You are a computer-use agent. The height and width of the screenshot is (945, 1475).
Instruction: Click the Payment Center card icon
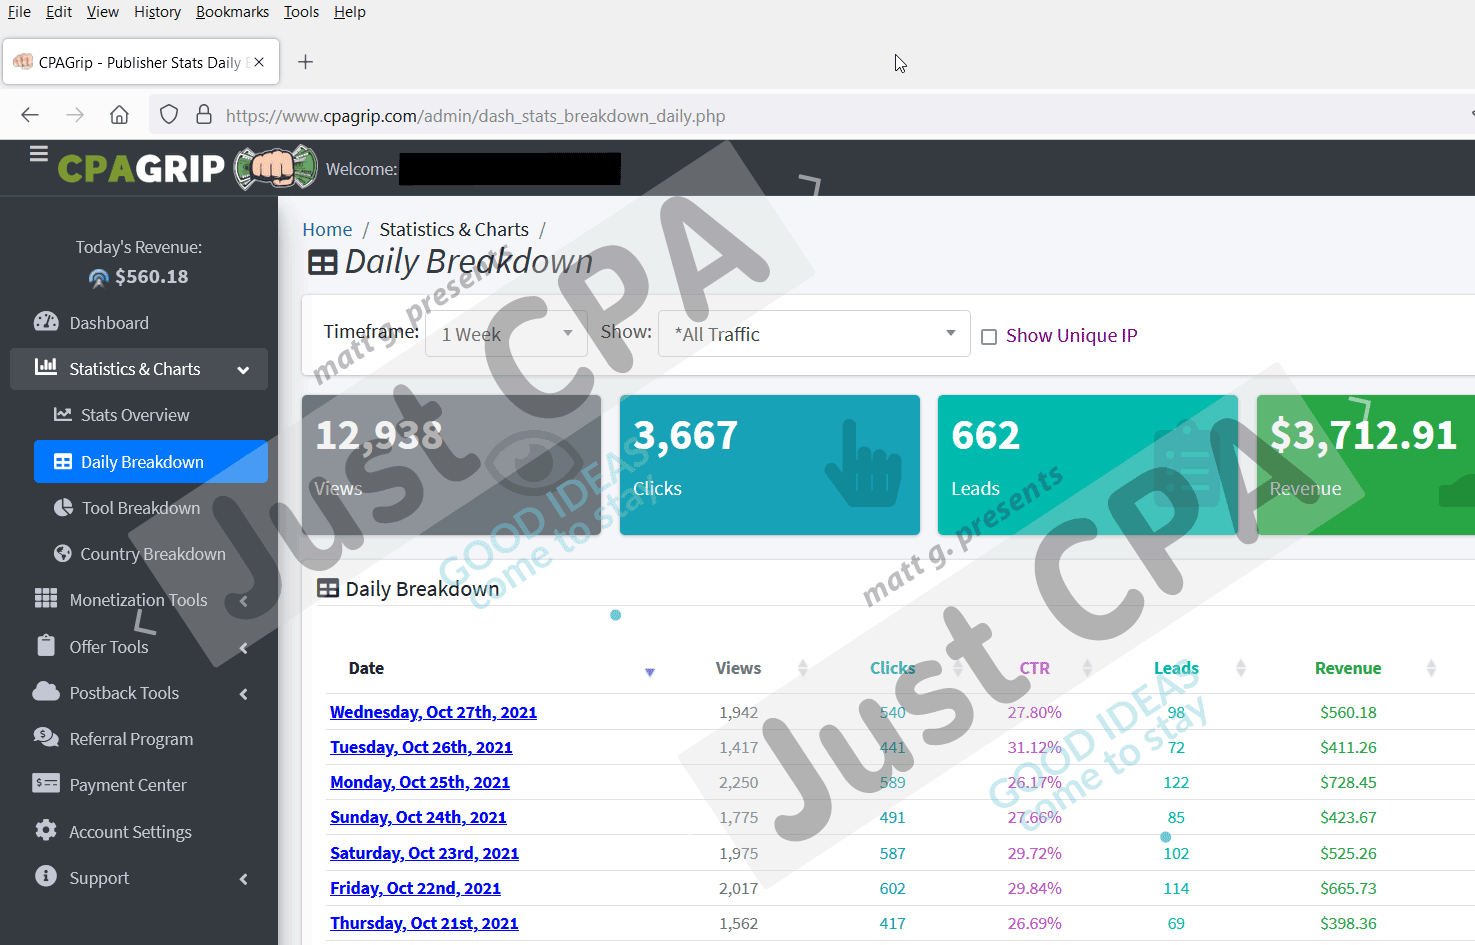point(46,783)
